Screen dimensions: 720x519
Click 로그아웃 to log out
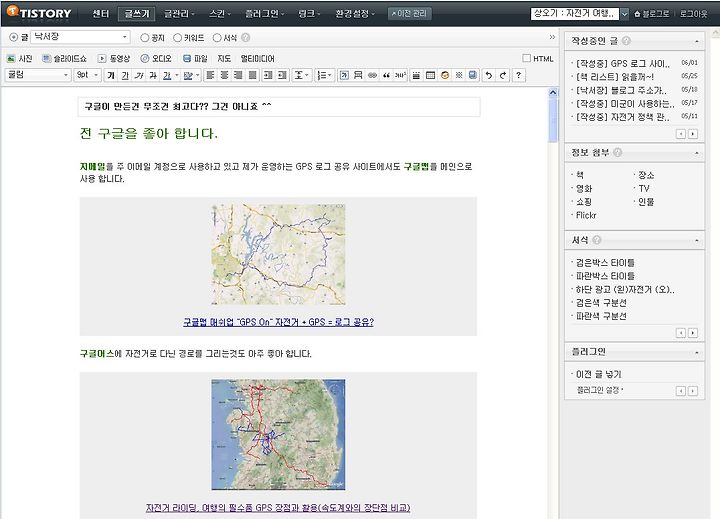693,14
